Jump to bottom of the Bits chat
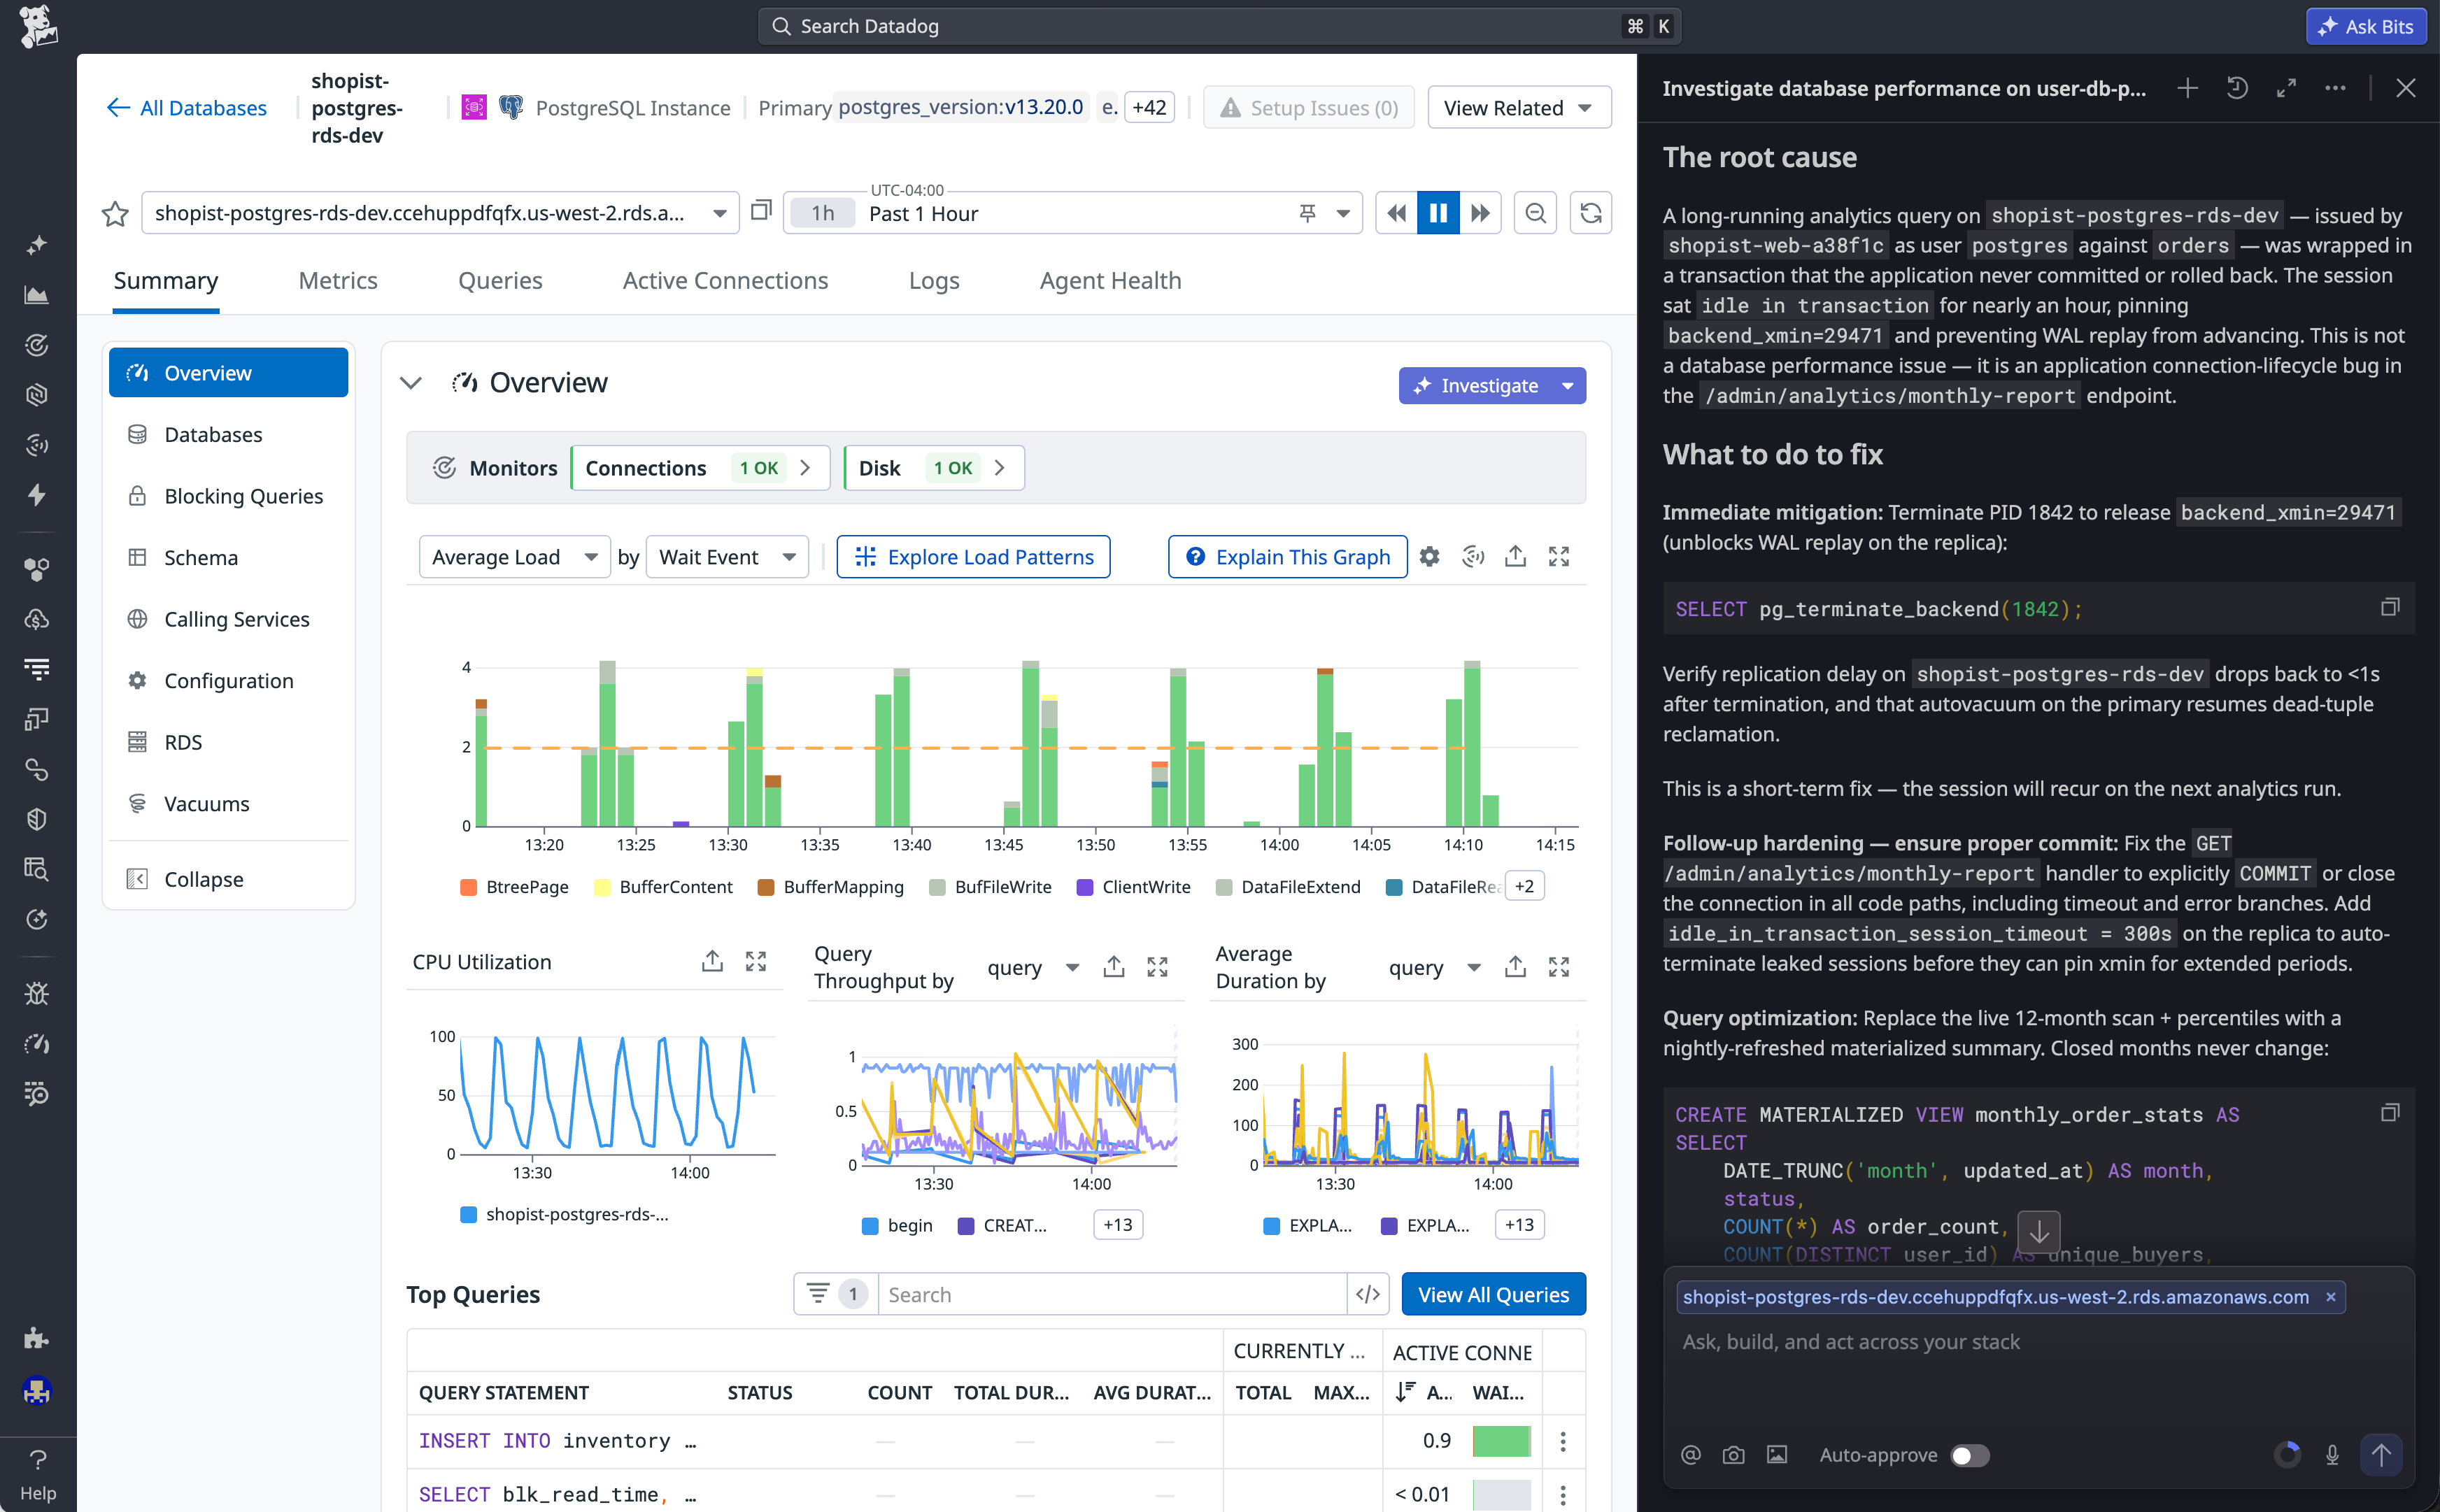Viewport: 2440px width, 1512px height. (2039, 1232)
